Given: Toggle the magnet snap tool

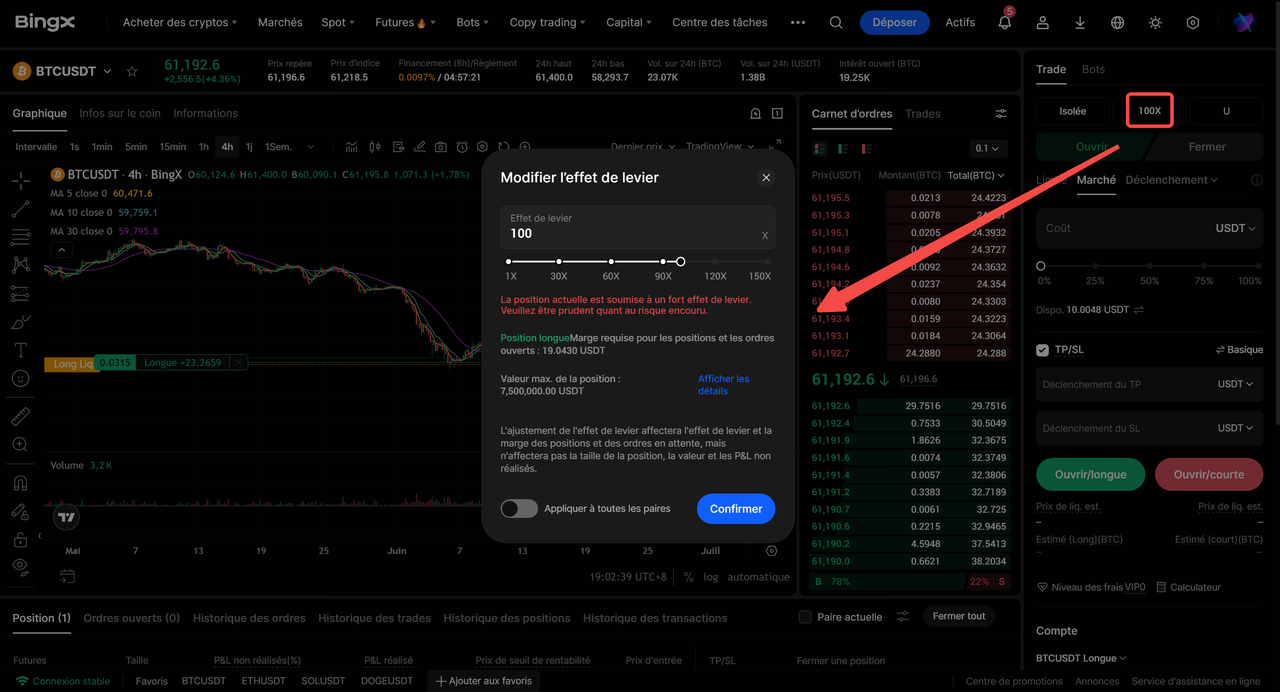Looking at the screenshot, I should [20, 483].
